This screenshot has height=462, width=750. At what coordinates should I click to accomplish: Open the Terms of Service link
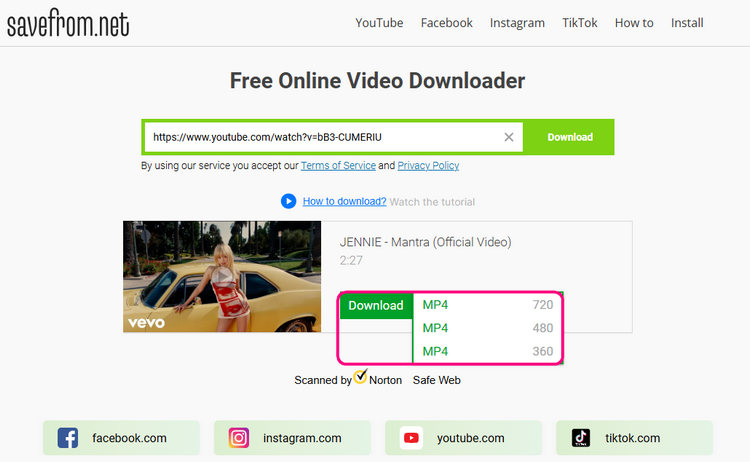pyautogui.click(x=338, y=165)
